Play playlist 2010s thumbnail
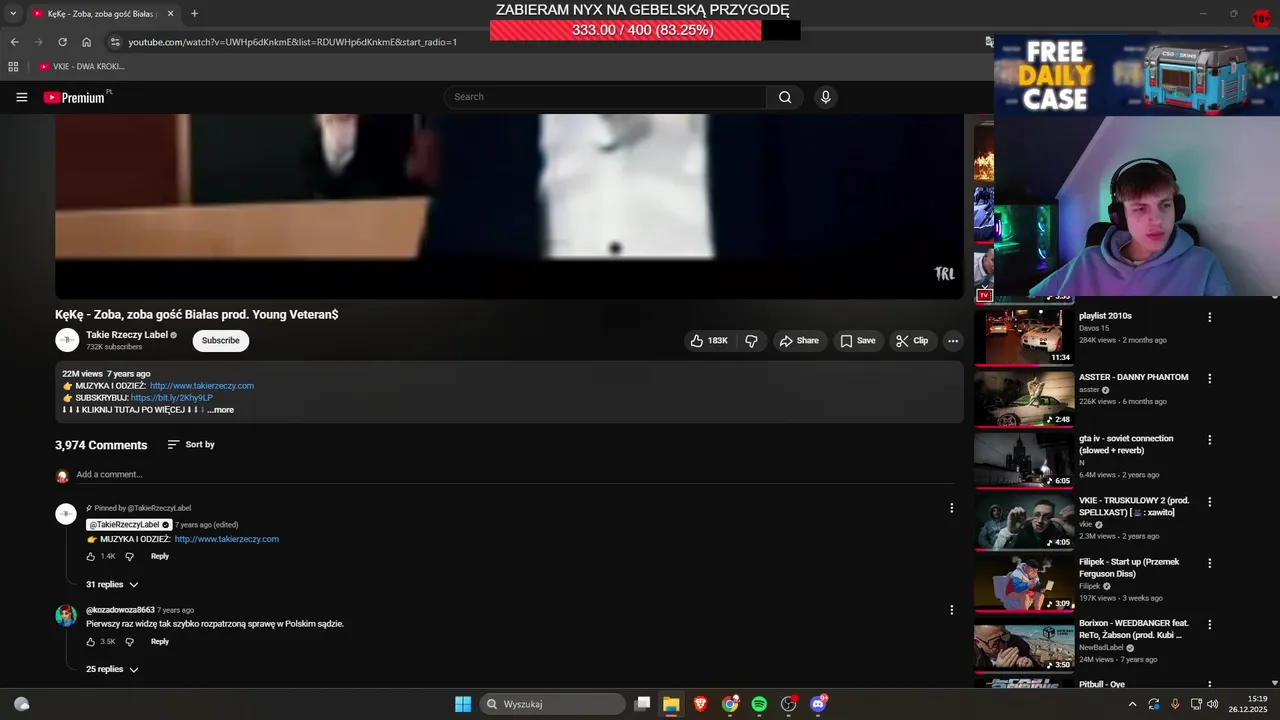Image resolution: width=1280 pixels, height=720 pixels. click(x=1024, y=337)
